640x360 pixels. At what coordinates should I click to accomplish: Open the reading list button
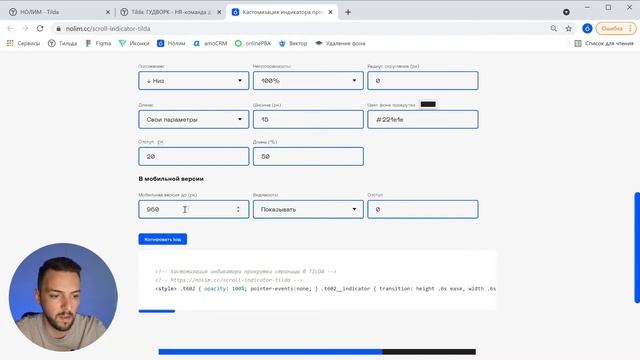(x=604, y=43)
